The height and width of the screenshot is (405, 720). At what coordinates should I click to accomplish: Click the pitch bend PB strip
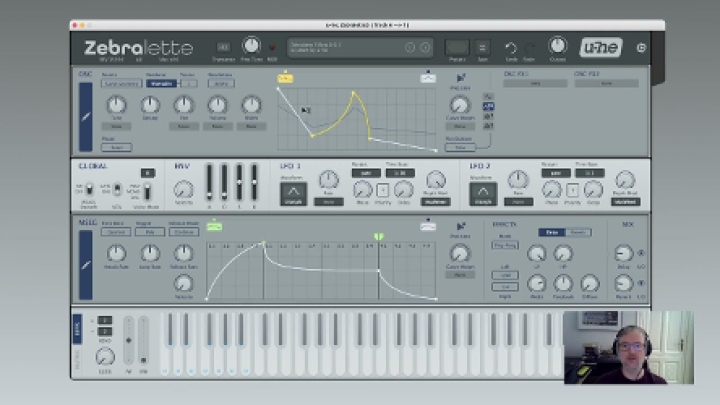[x=129, y=341]
